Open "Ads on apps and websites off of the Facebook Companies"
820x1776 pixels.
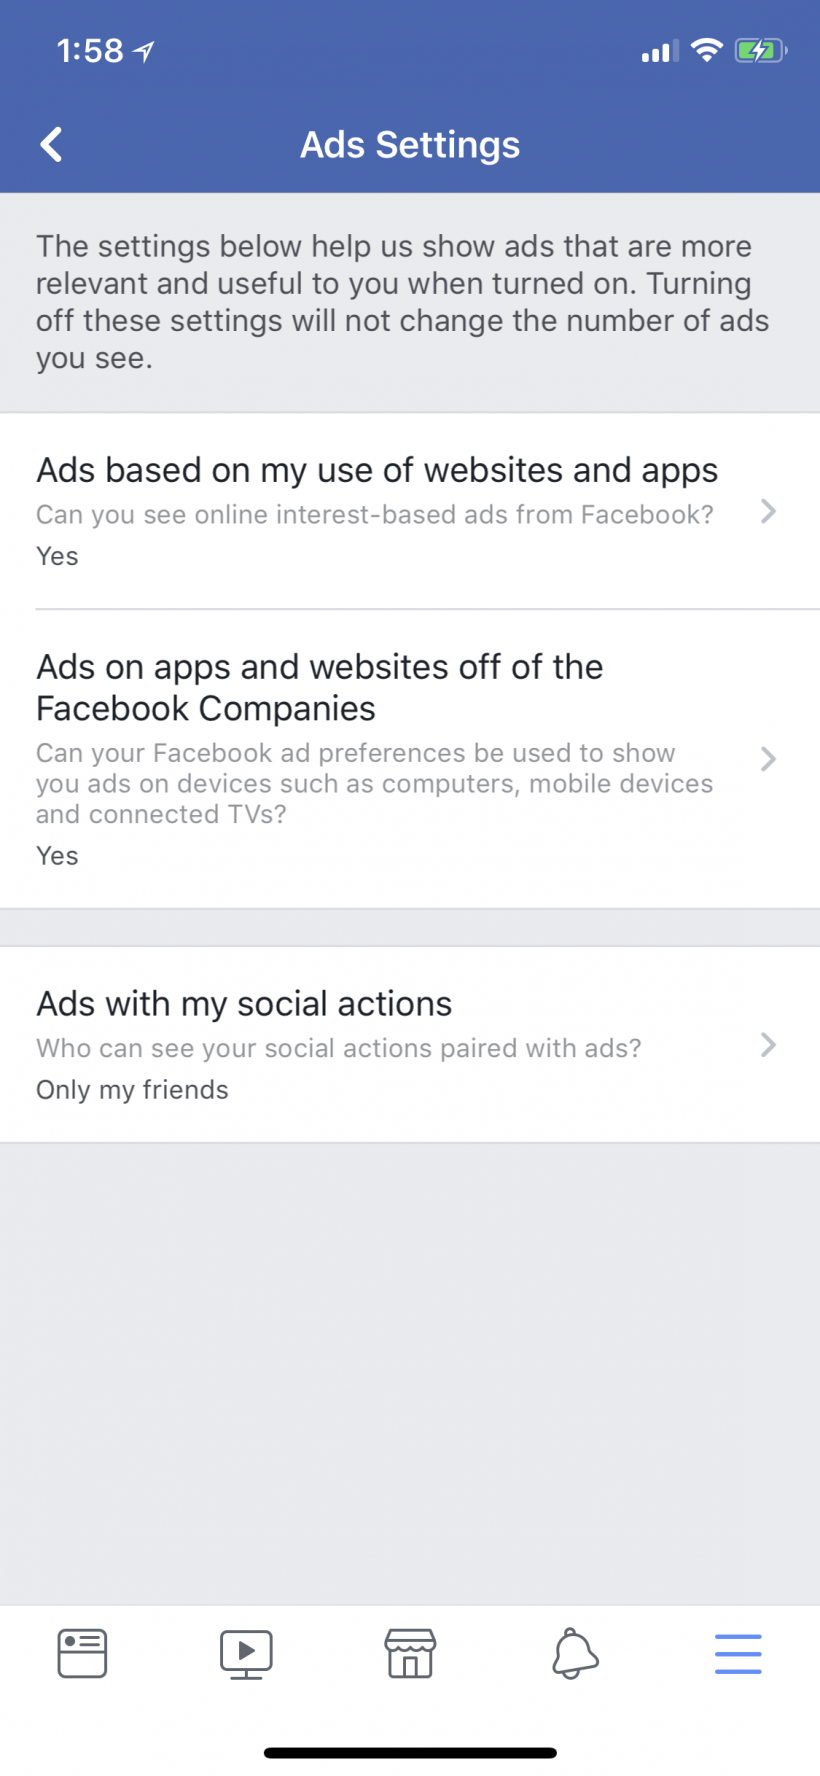[320, 687]
